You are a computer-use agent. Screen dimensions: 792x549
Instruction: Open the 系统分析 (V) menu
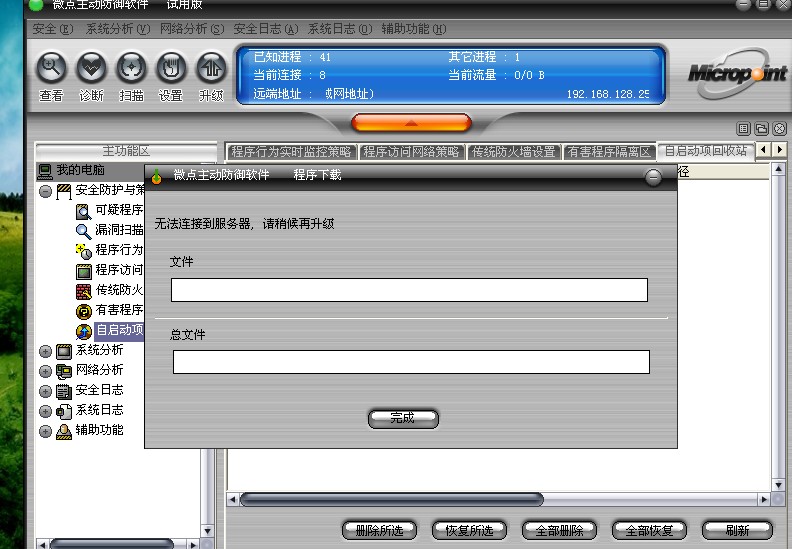tap(118, 29)
